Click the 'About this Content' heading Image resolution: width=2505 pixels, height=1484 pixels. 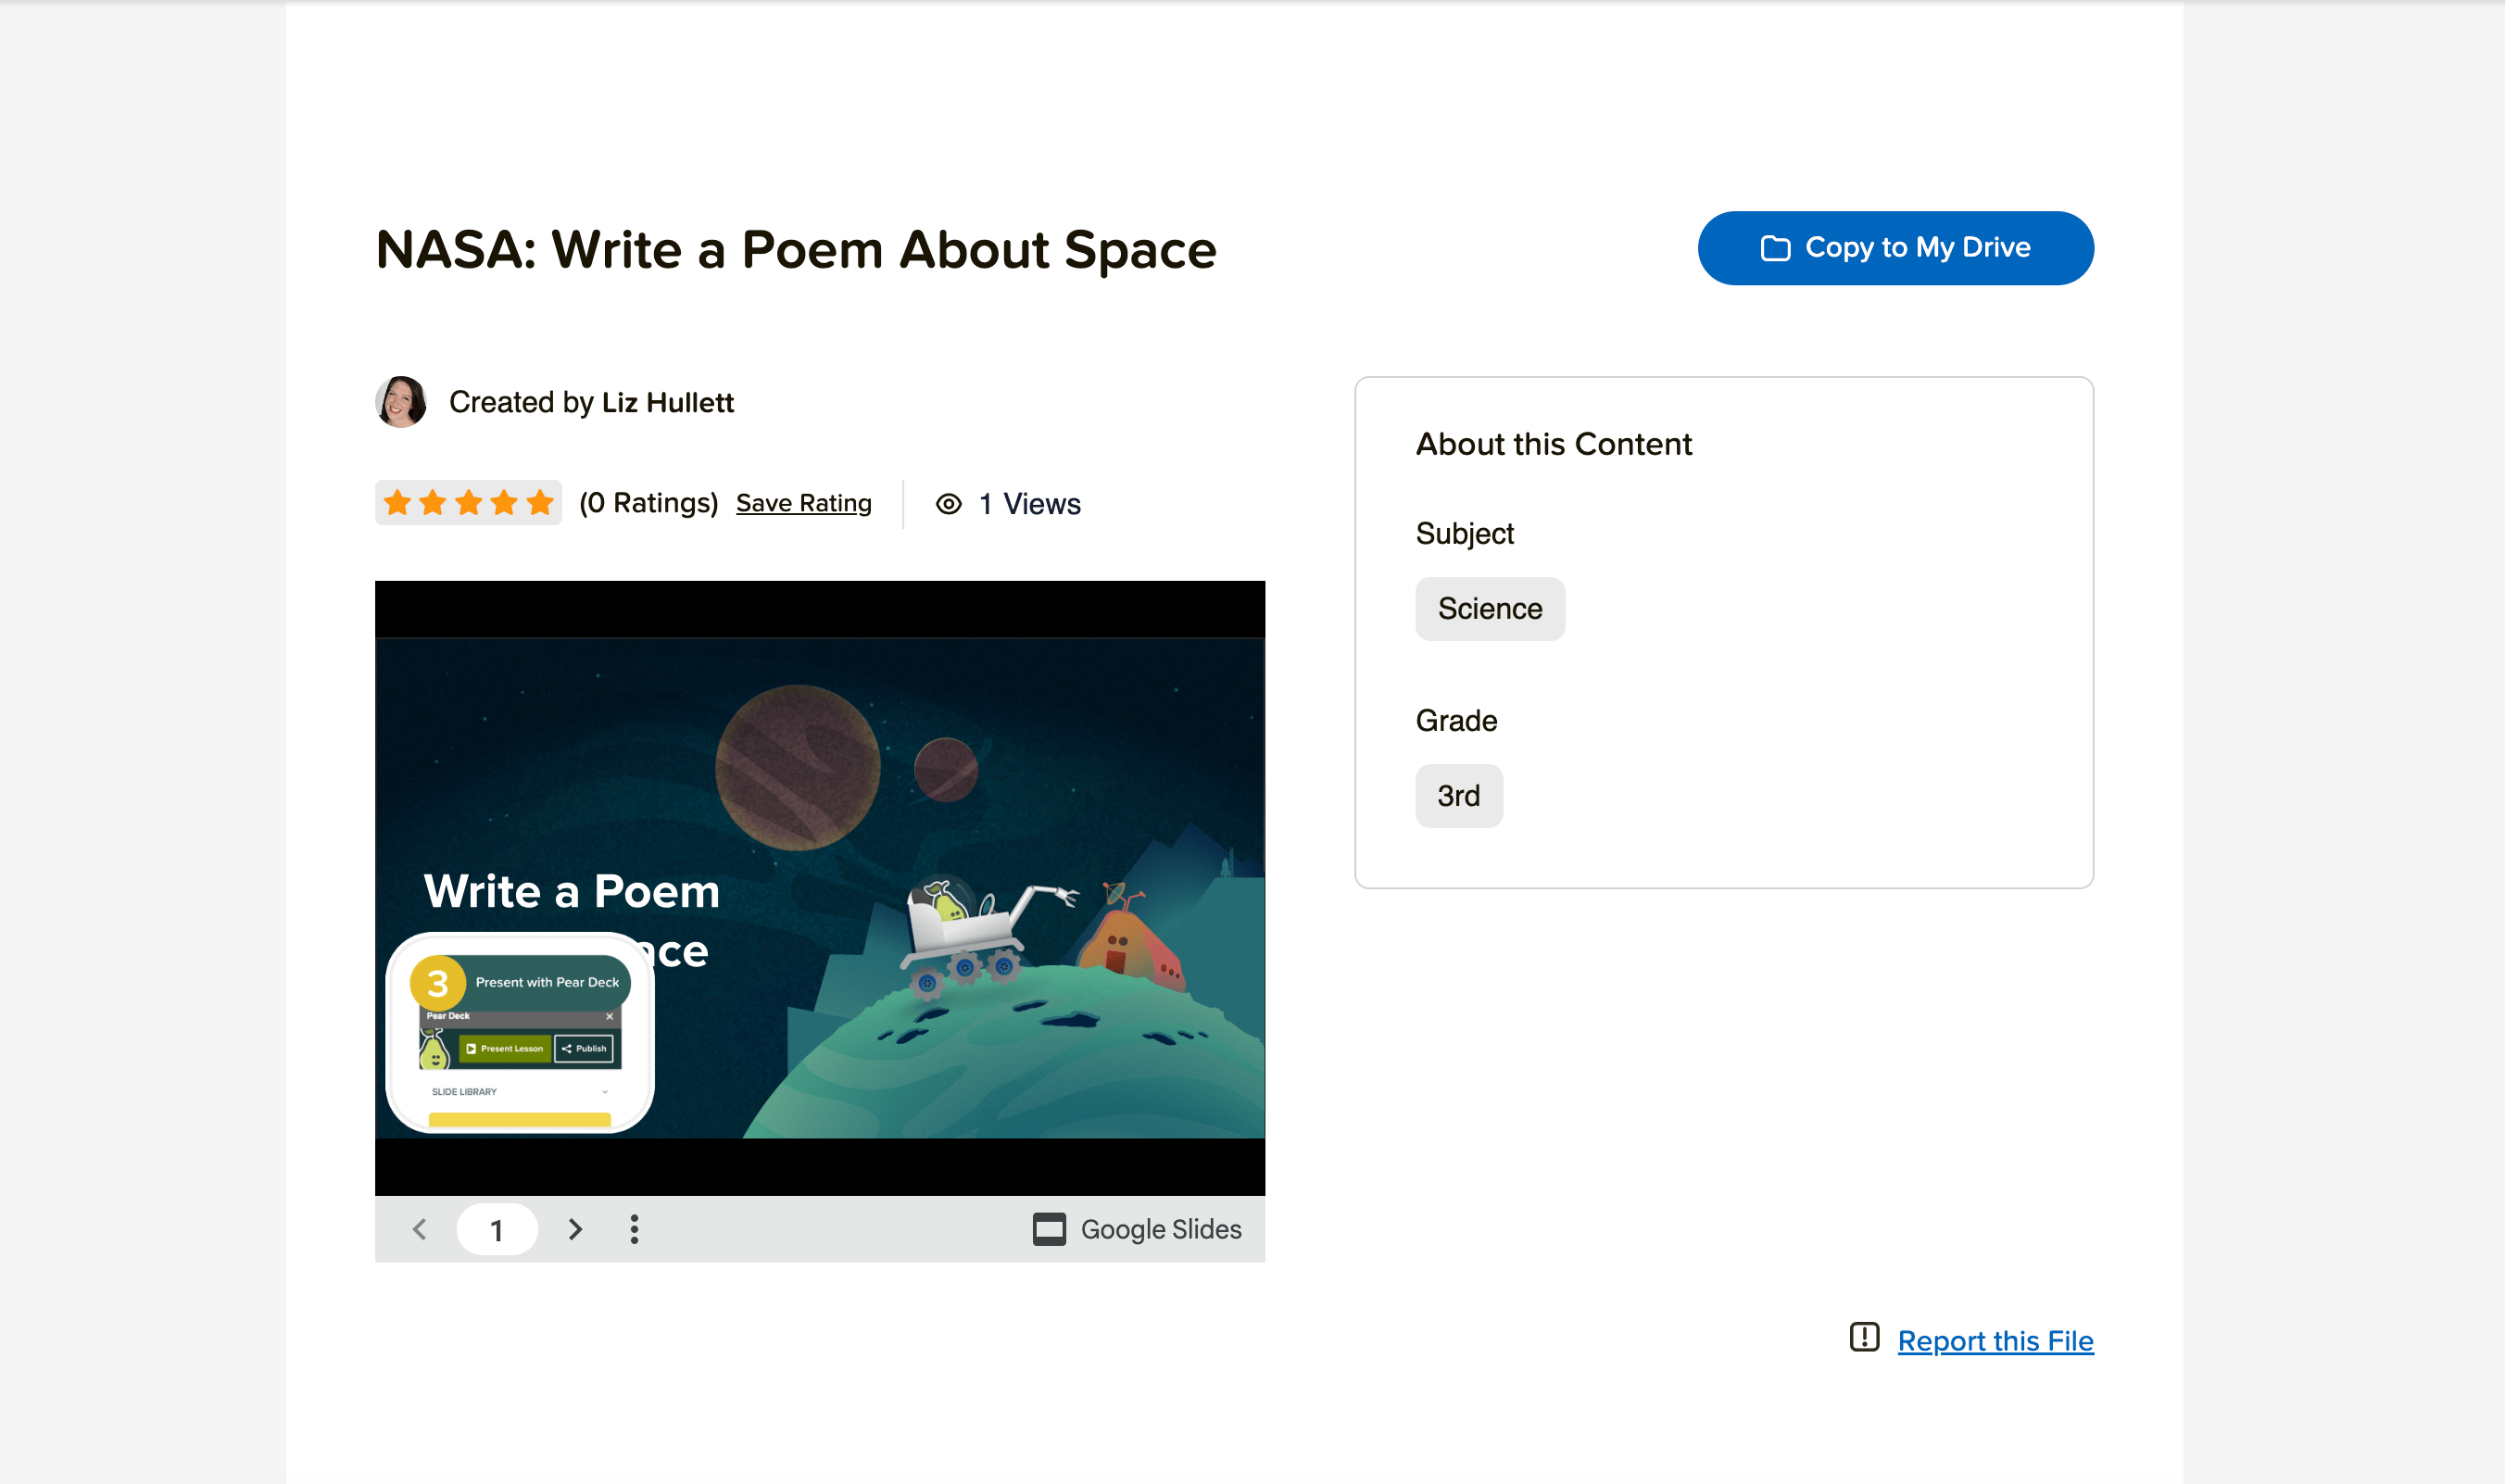click(x=1554, y=444)
